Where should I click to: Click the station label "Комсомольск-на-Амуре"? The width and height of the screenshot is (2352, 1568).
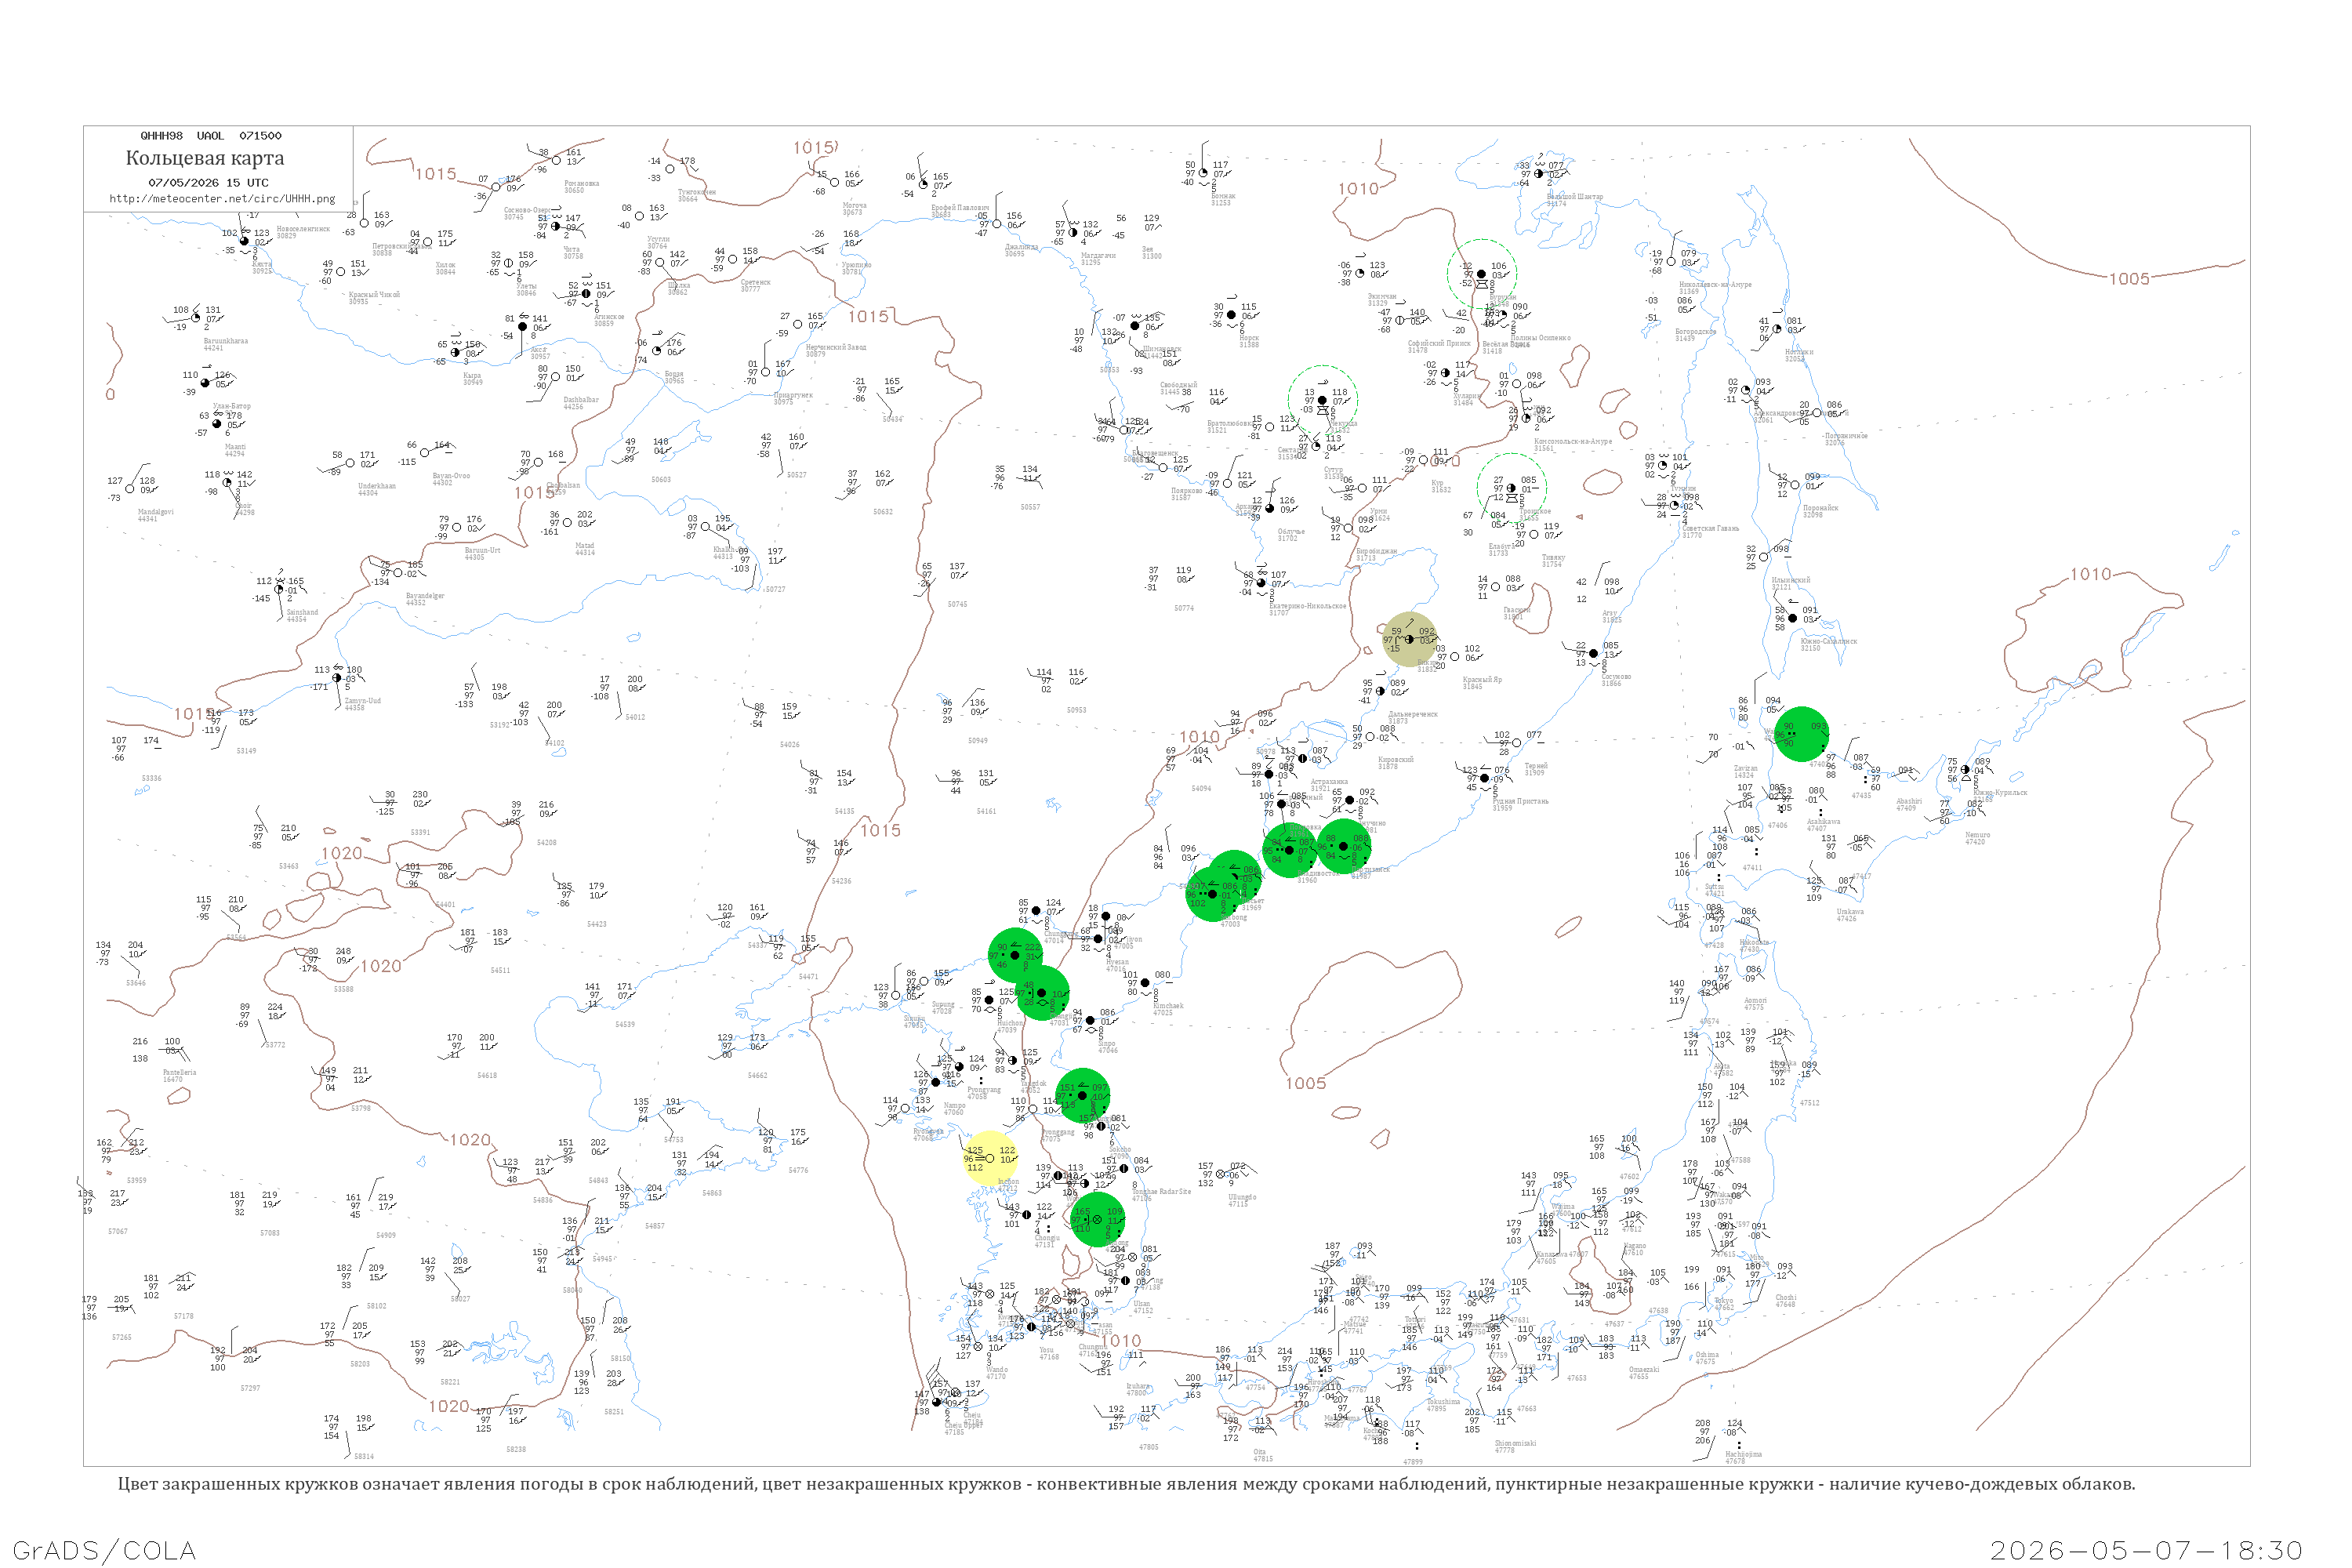click(1573, 441)
